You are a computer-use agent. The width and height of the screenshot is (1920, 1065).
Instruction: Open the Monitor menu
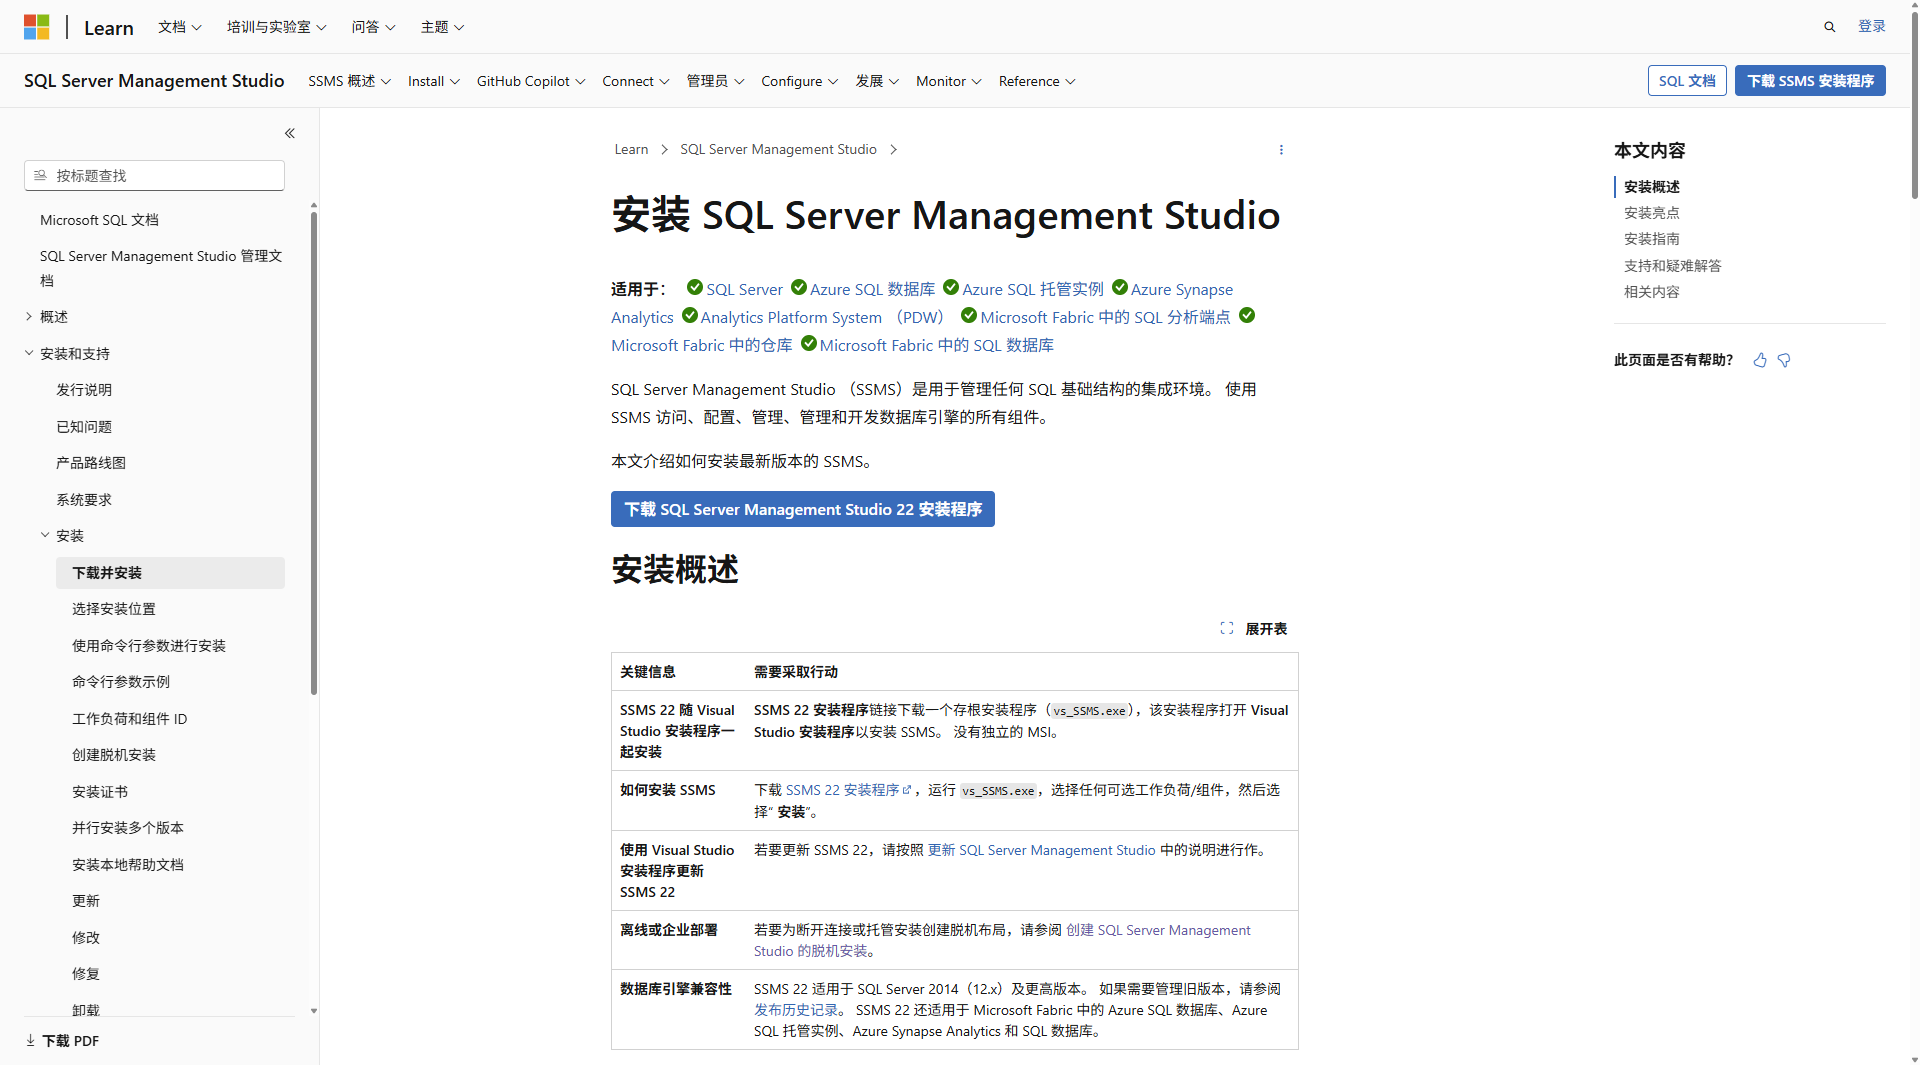point(949,81)
